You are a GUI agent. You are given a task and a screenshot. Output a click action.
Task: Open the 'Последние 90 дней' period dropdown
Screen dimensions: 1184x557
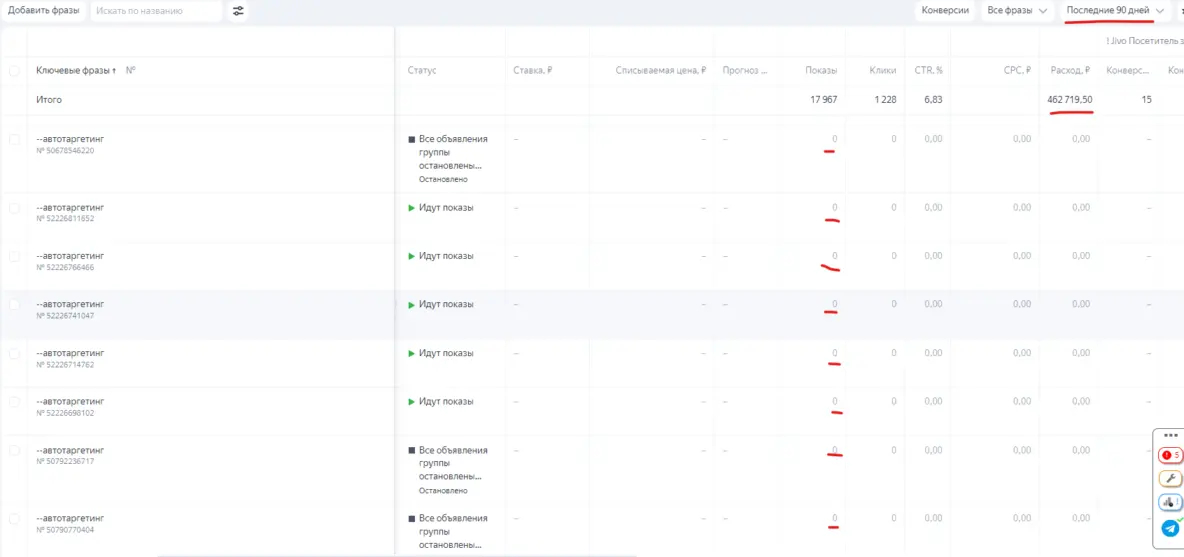tap(1115, 11)
